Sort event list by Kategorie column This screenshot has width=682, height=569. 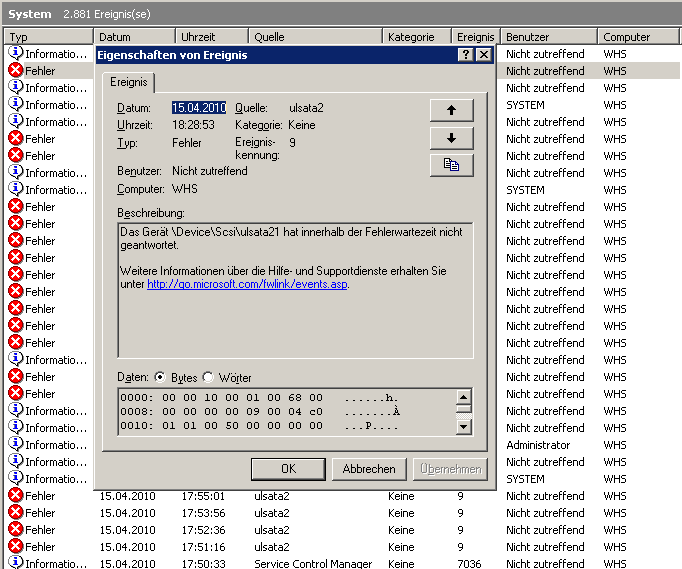click(417, 37)
